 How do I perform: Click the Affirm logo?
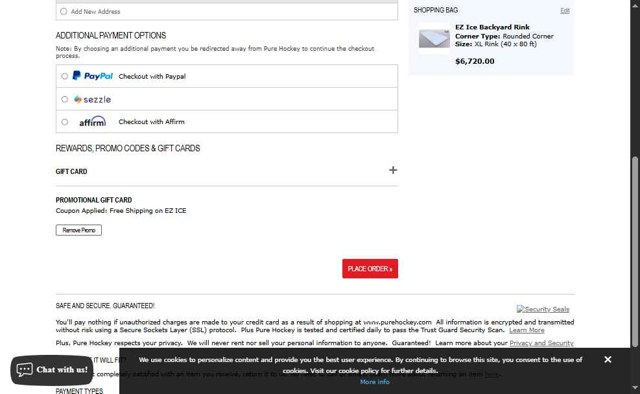(93, 121)
